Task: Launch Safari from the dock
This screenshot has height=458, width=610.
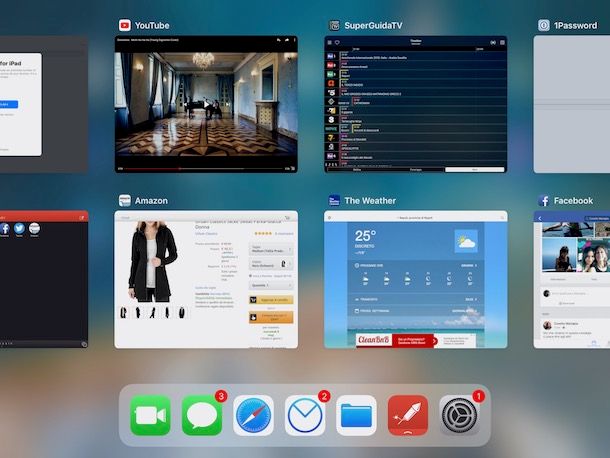Action: [x=253, y=415]
